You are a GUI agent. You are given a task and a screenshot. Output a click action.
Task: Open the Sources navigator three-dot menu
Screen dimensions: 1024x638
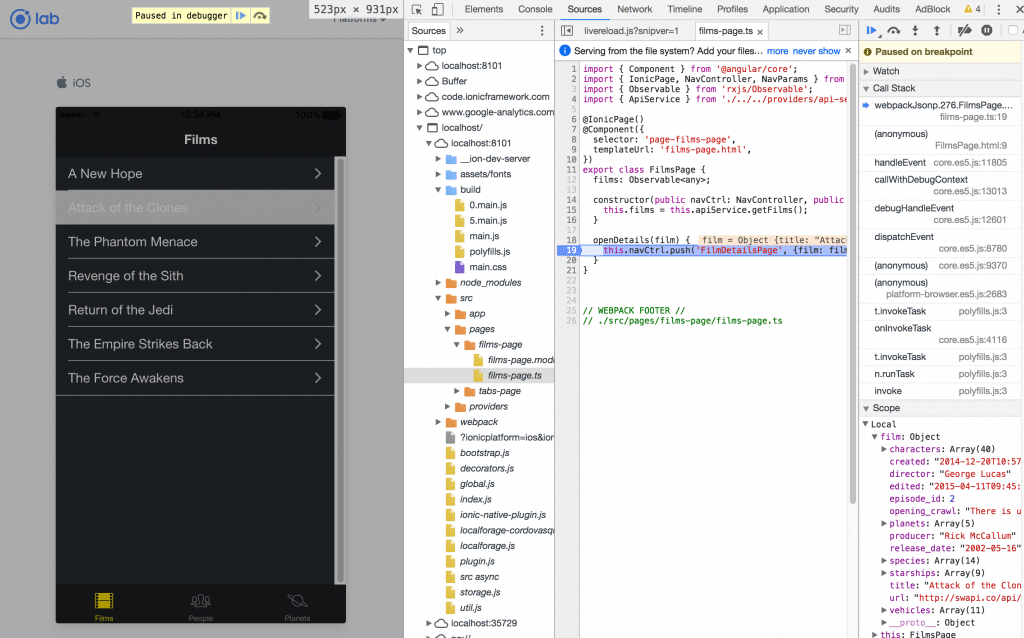click(x=542, y=31)
